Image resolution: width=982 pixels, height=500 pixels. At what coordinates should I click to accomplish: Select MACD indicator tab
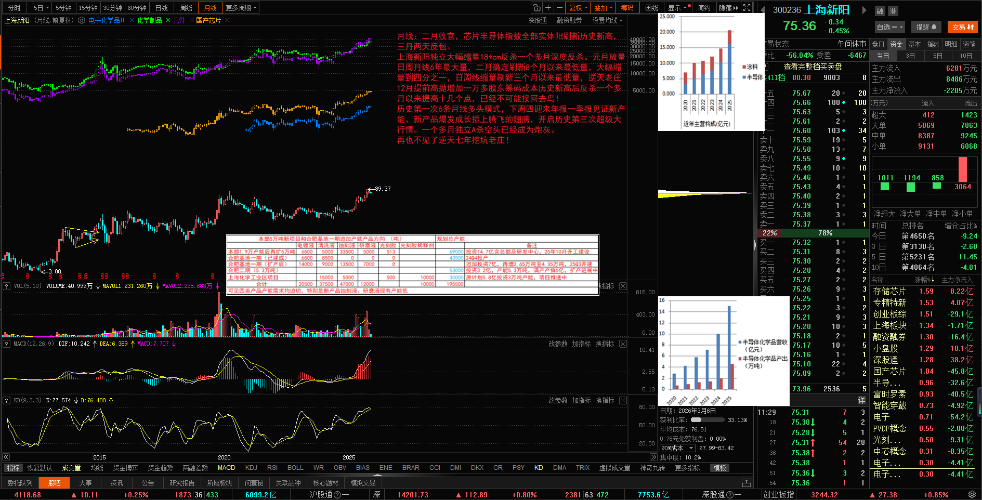(226, 467)
